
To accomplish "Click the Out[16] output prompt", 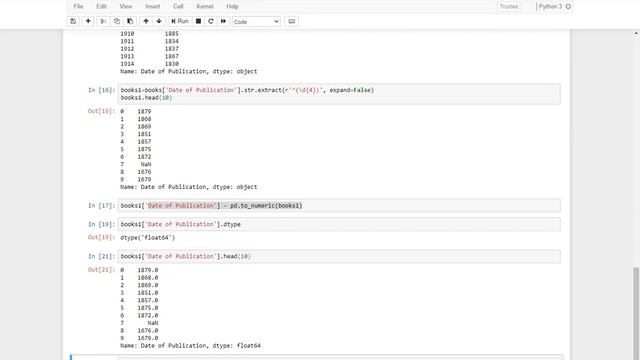I will [x=101, y=111].
